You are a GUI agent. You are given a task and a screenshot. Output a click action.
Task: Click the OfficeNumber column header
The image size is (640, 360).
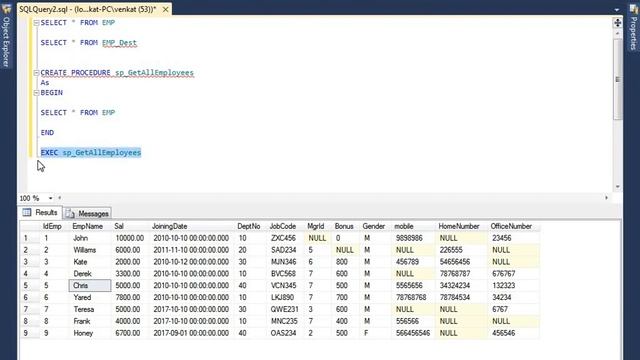[514, 226]
